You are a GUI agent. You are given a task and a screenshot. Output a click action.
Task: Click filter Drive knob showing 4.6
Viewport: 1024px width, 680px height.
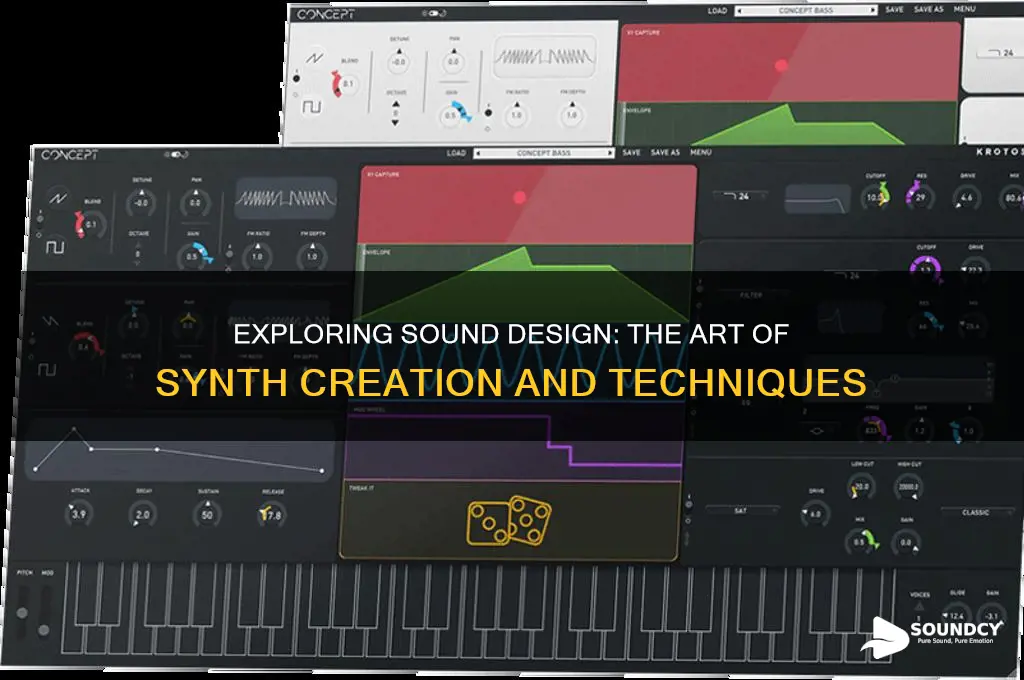tap(967, 197)
